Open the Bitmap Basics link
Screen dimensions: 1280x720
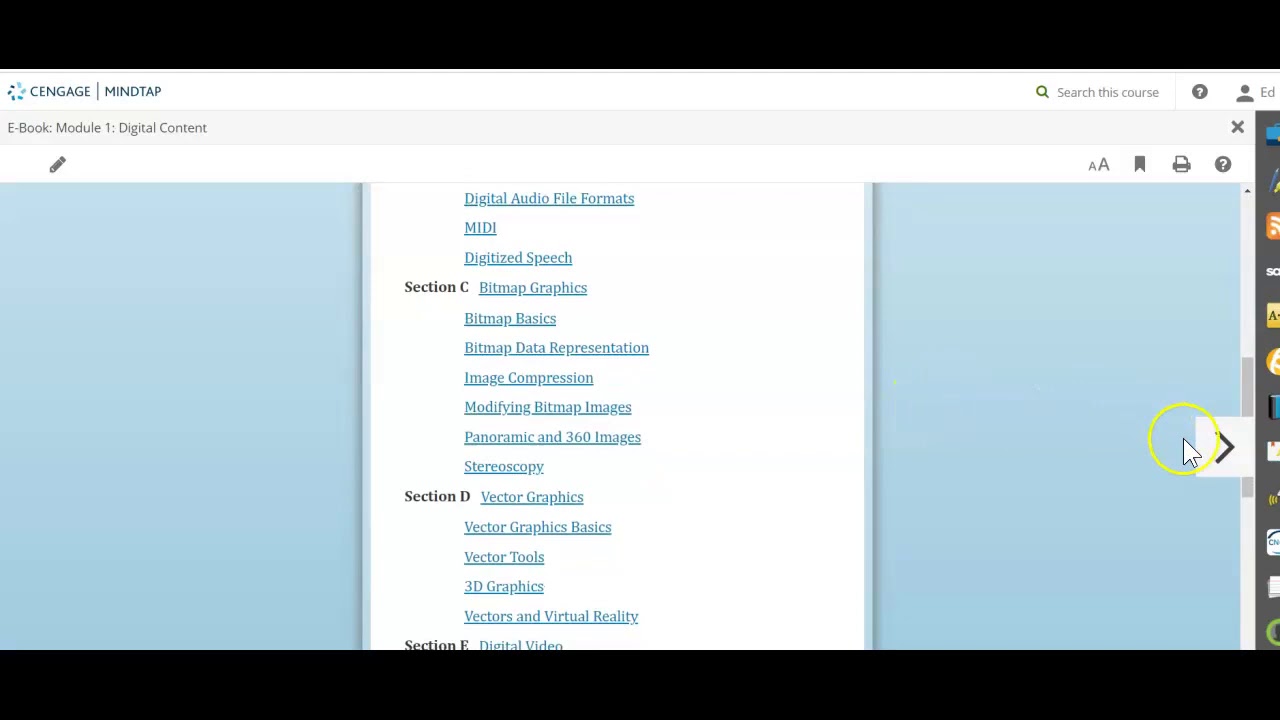pyautogui.click(x=510, y=318)
